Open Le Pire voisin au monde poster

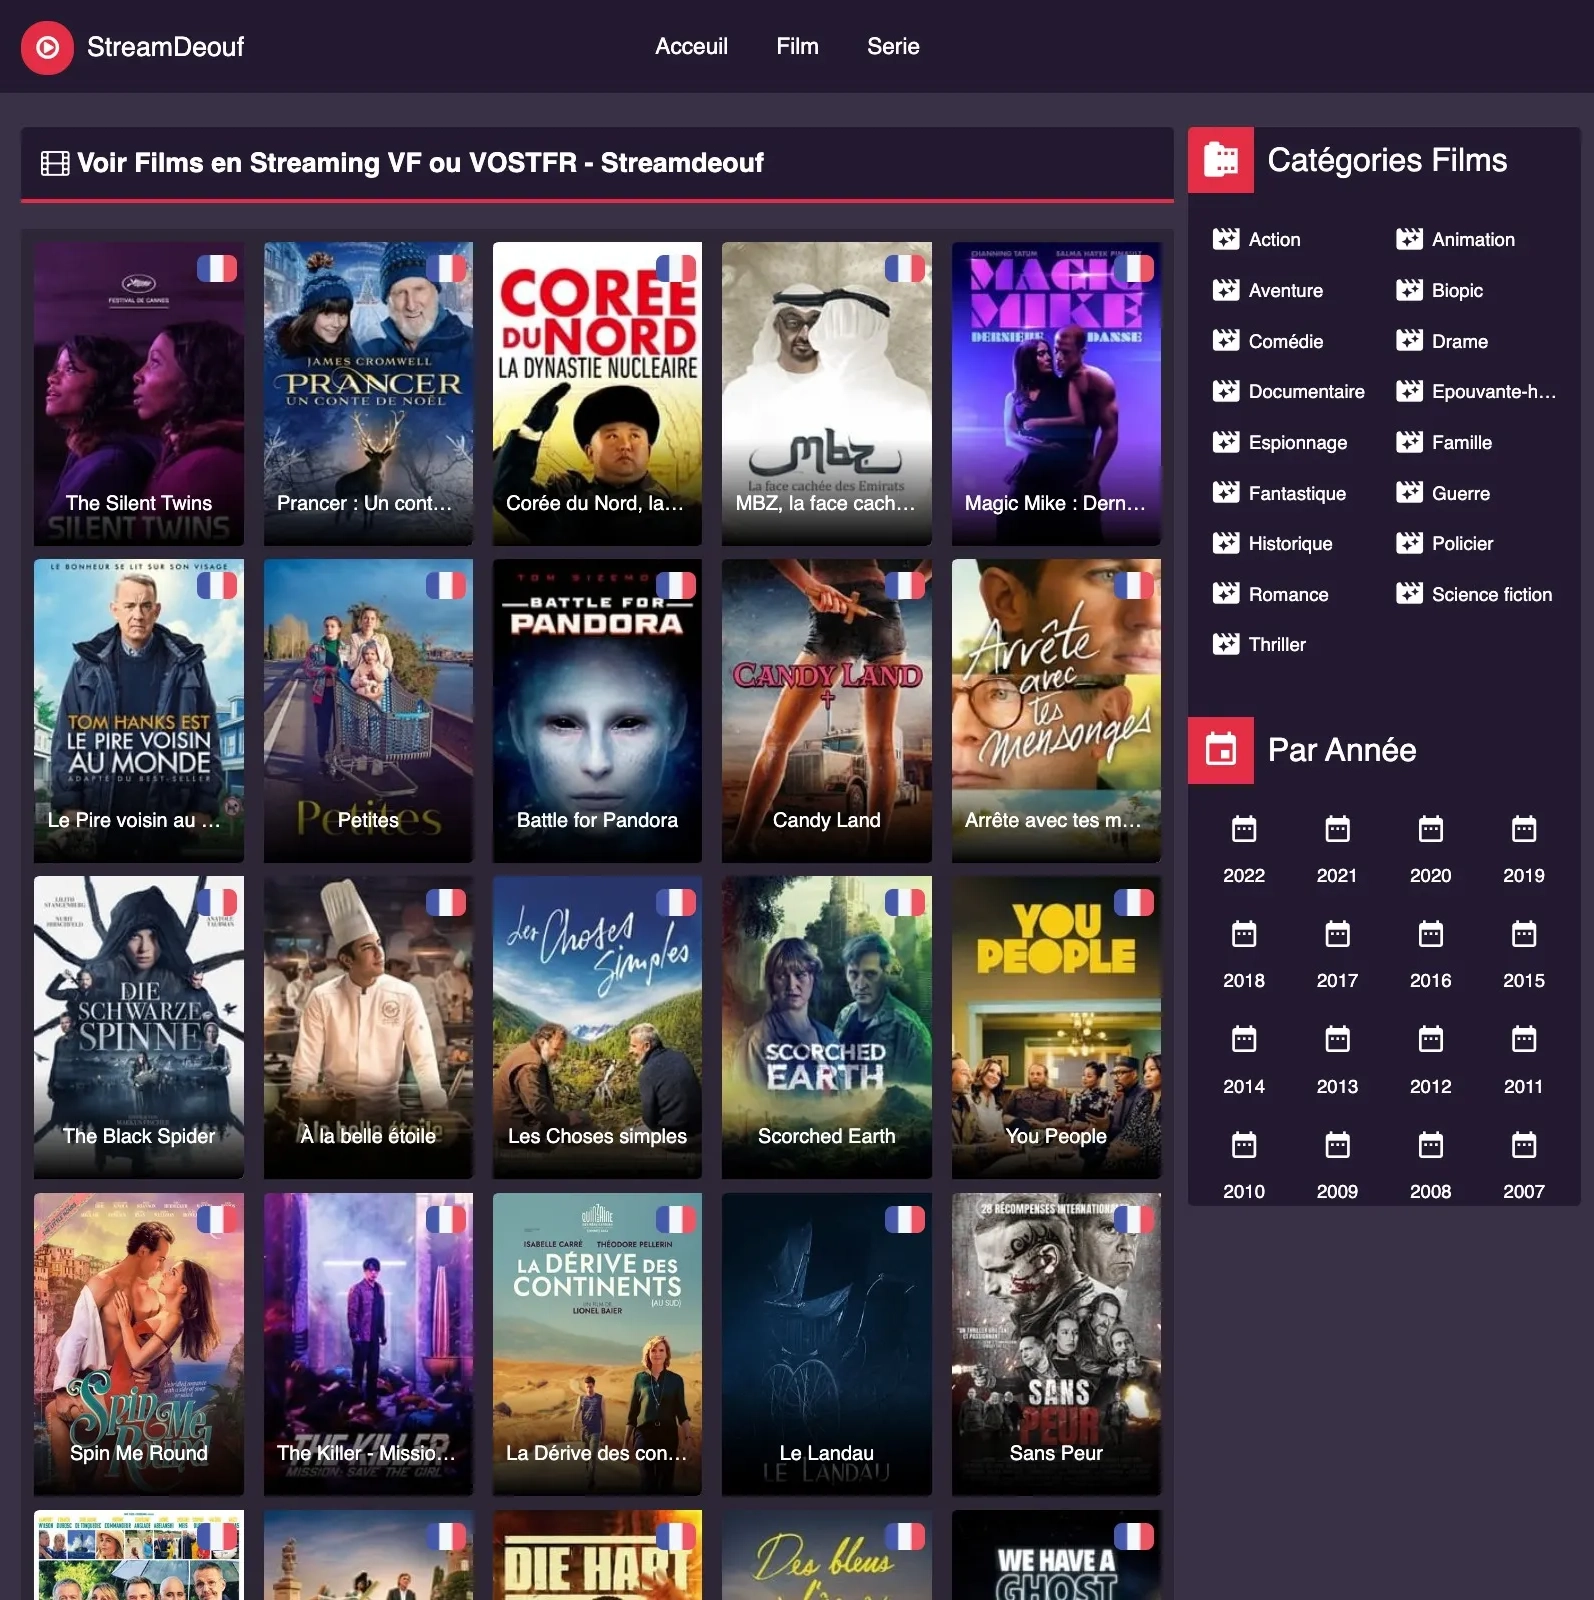coord(139,710)
